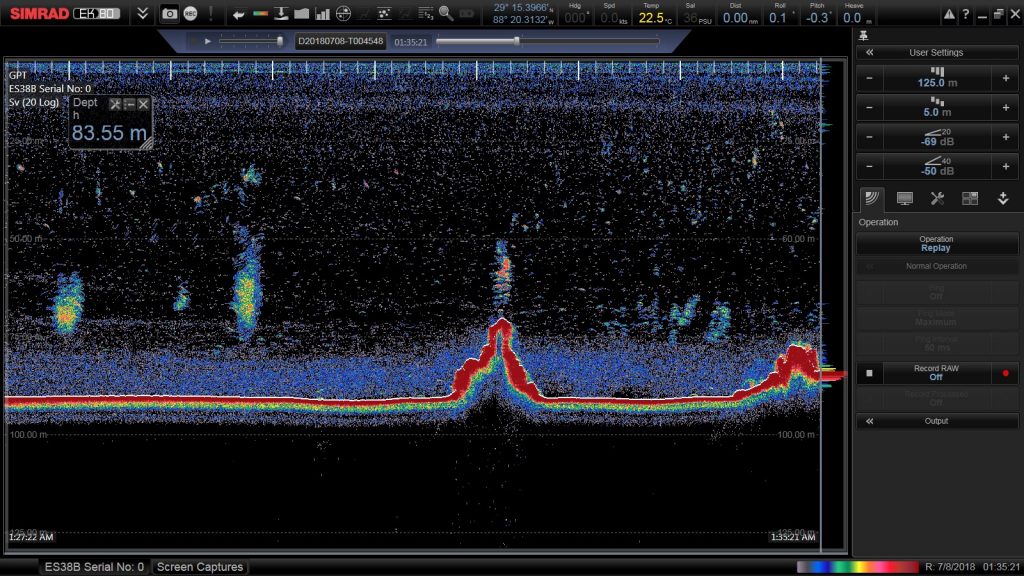Switch to the Setup tools tab icon
1024x576 pixels.
[937, 199]
